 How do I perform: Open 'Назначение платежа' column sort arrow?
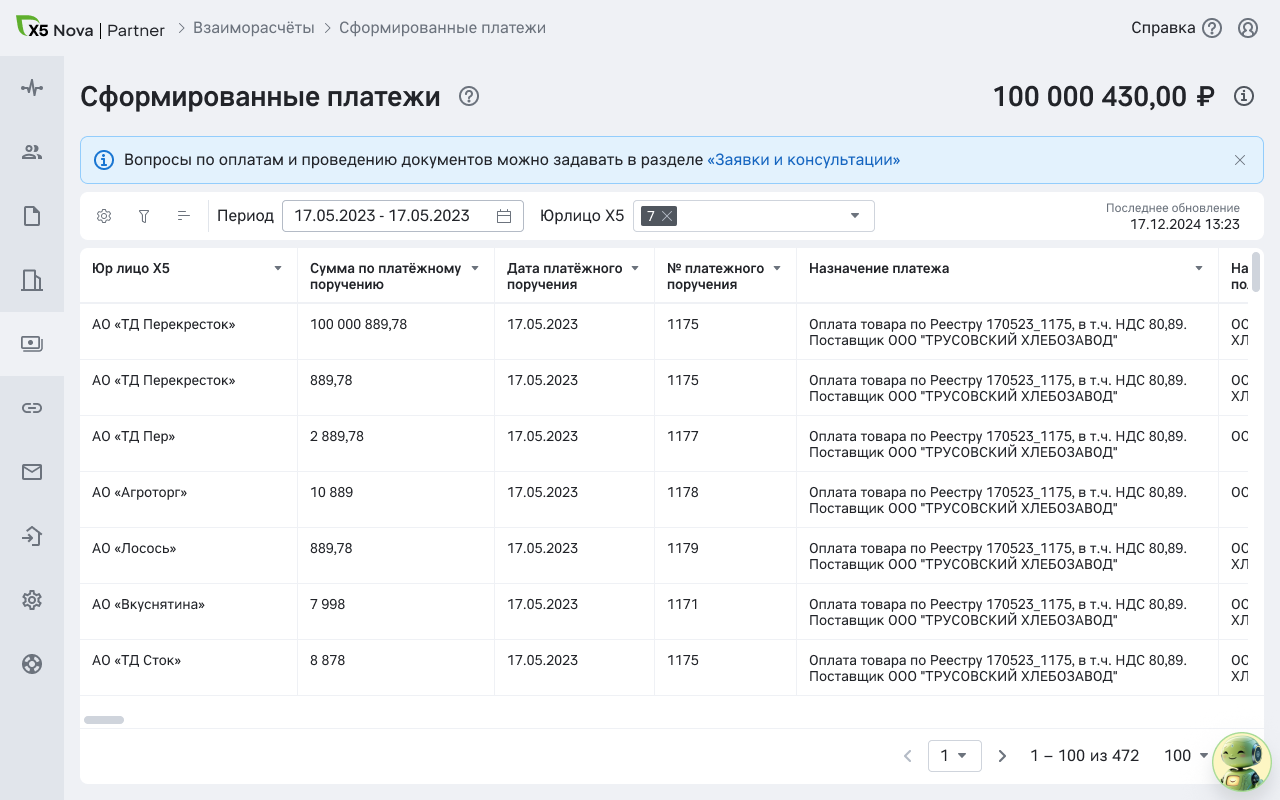pos(1199,268)
